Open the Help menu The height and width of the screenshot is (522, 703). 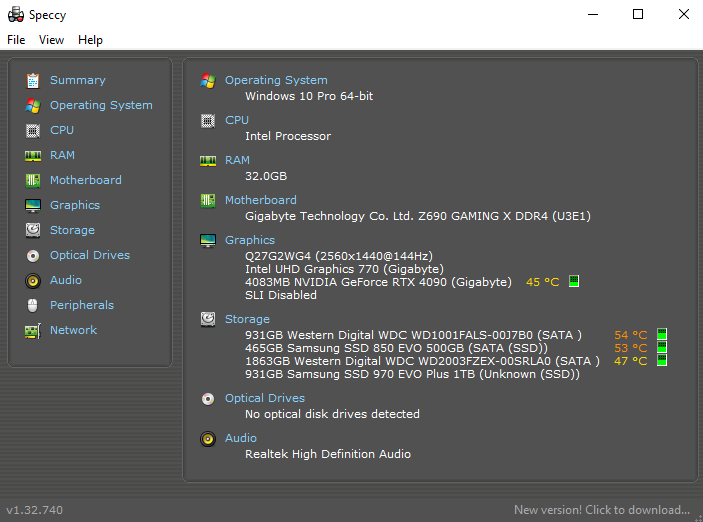tap(90, 40)
